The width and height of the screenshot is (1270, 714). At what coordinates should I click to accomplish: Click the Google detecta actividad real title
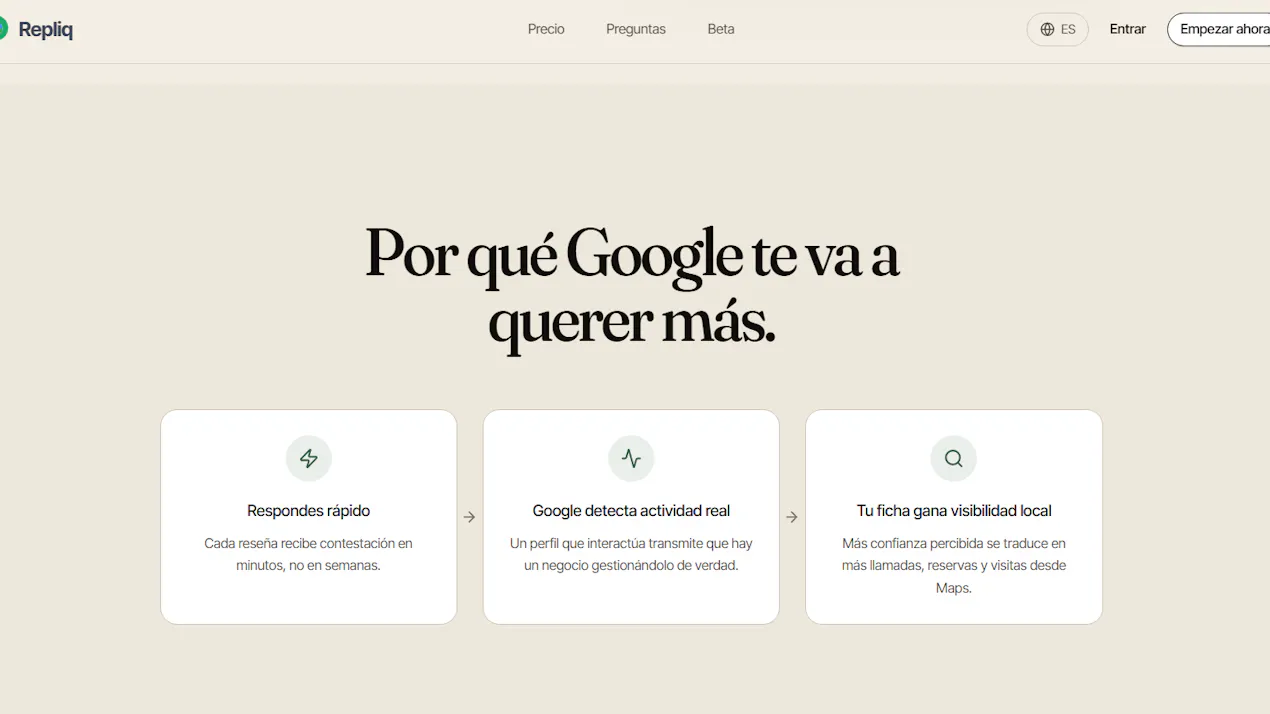pos(631,511)
